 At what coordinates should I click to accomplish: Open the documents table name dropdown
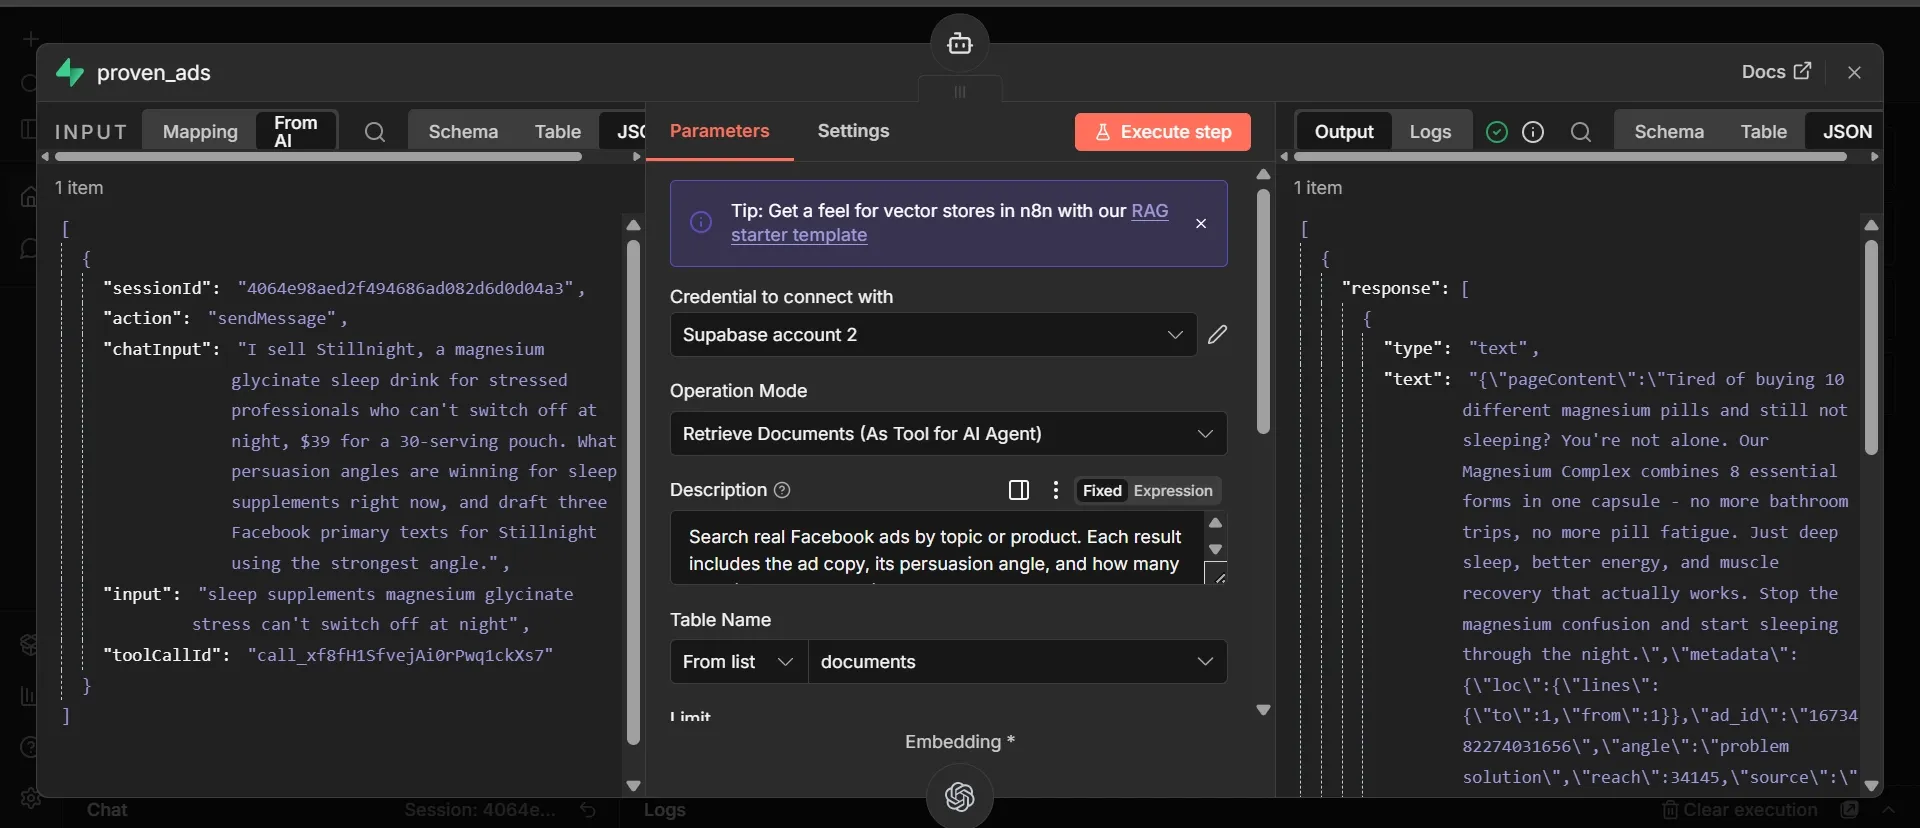point(1017,662)
